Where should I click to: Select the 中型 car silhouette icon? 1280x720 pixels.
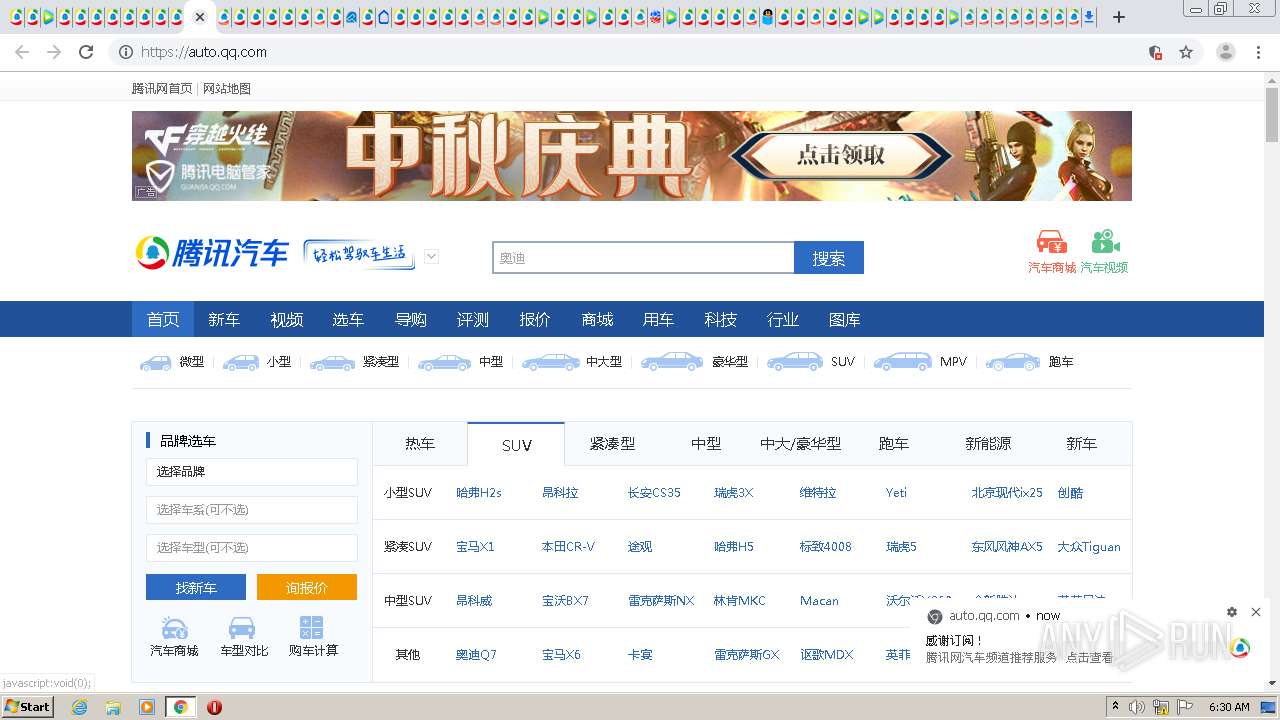tap(444, 362)
